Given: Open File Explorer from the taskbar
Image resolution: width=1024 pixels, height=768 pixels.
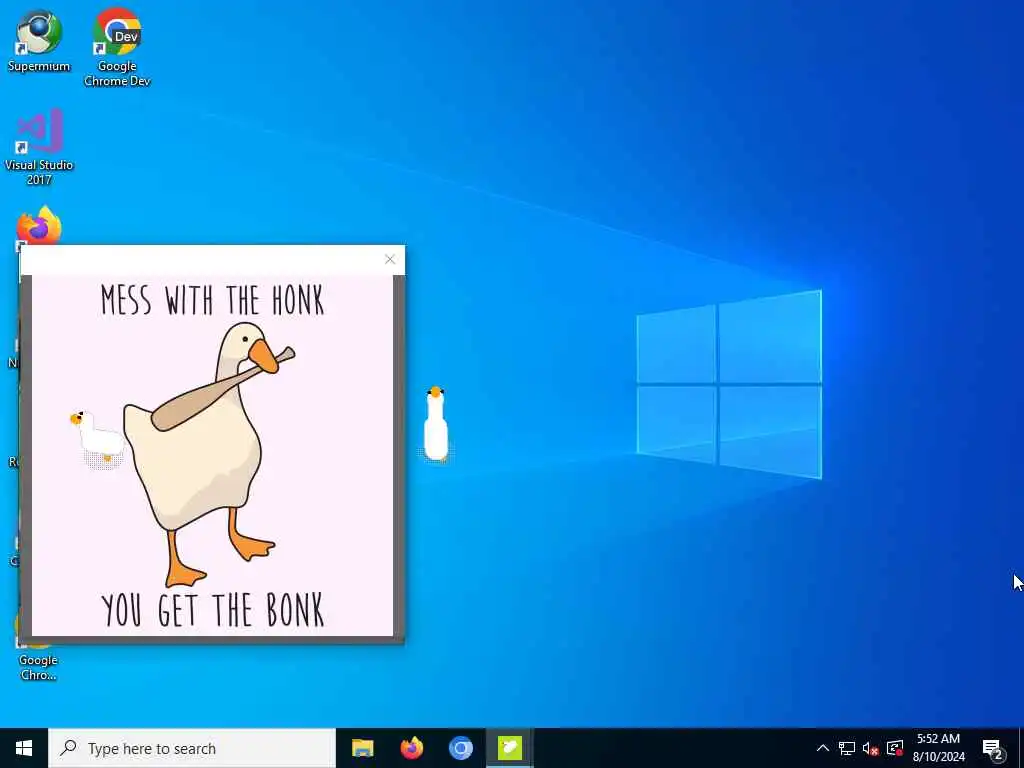Looking at the screenshot, I should click(x=362, y=748).
